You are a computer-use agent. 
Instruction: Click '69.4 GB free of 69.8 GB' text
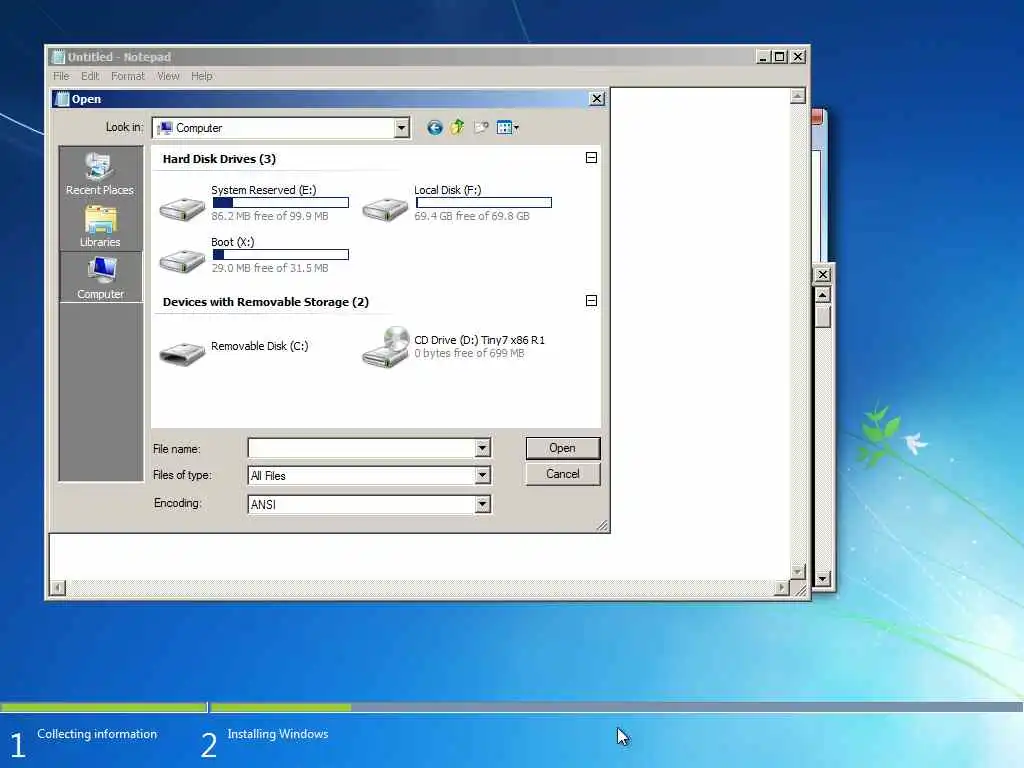pyautogui.click(x=472, y=216)
